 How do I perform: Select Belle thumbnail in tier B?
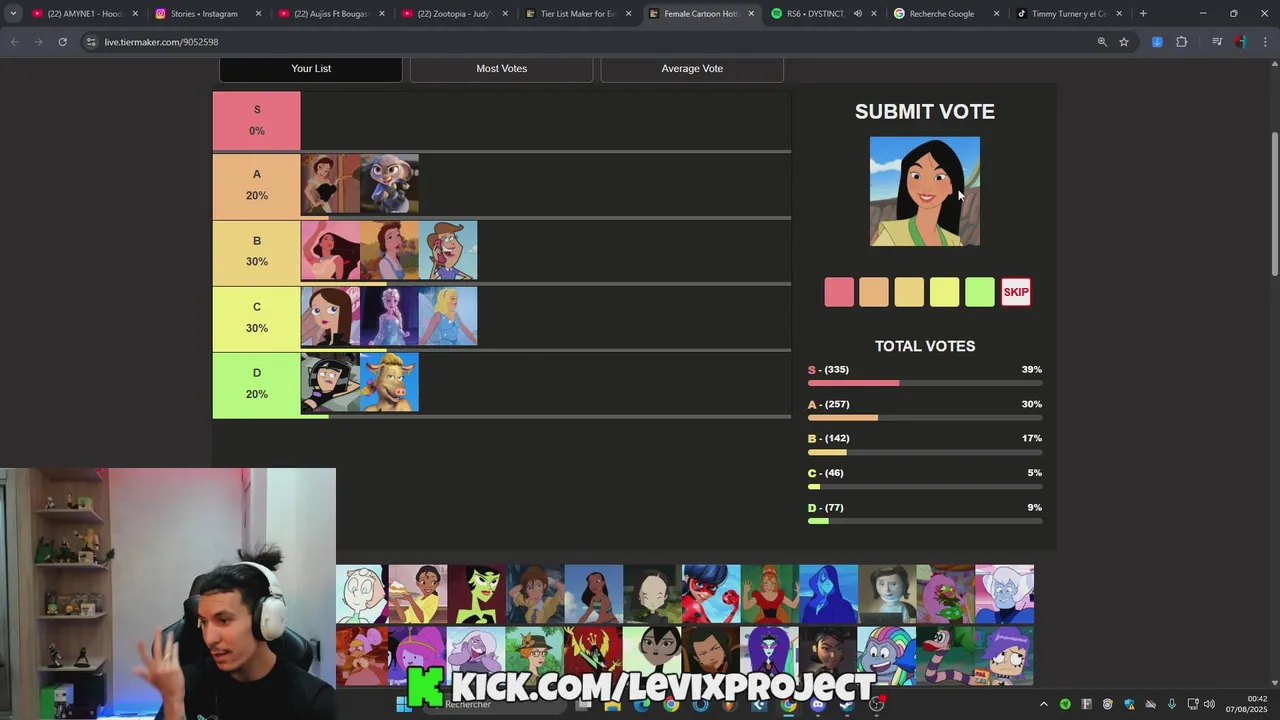pyautogui.click(x=389, y=251)
